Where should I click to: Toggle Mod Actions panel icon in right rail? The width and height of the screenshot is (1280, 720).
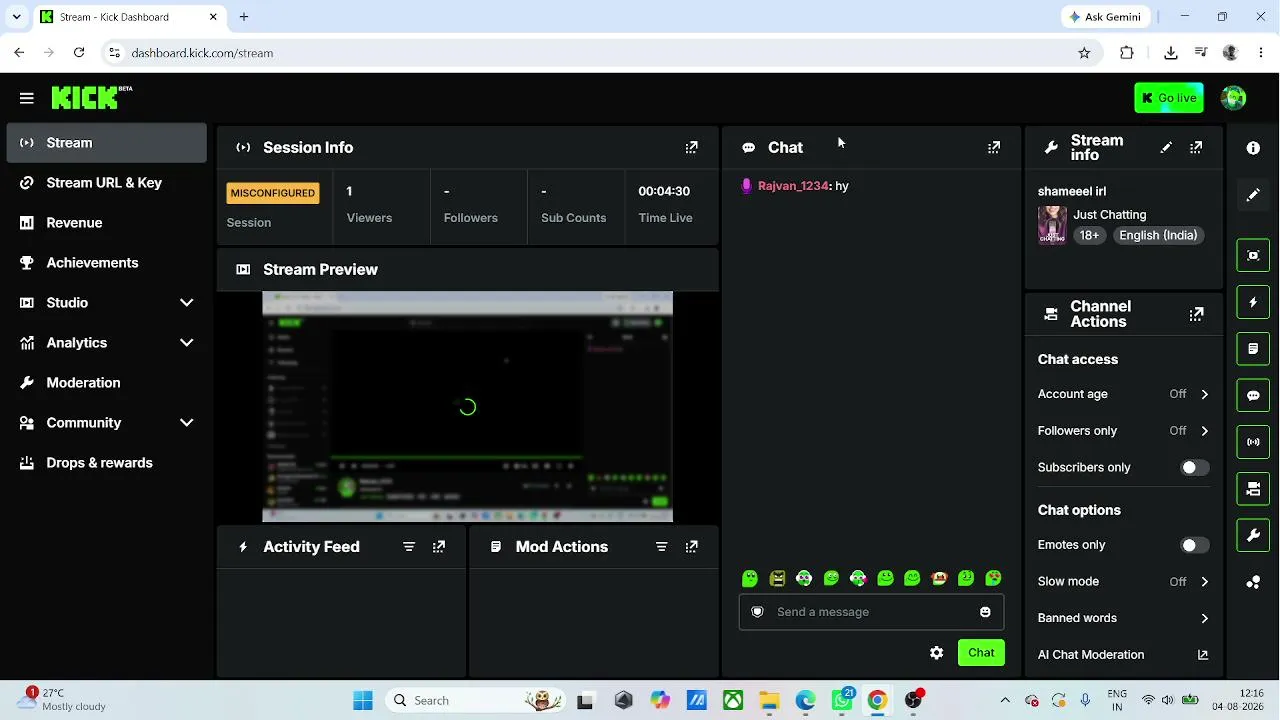click(x=1253, y=349)
